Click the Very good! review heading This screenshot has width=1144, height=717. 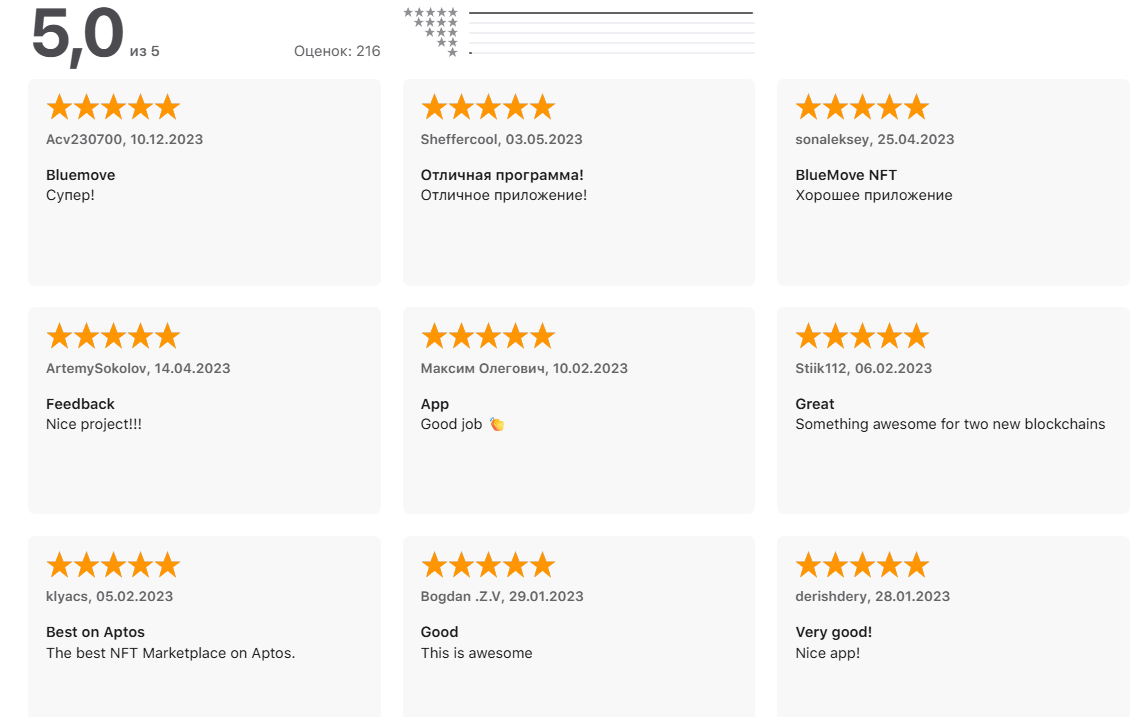pyautogui.click(x=834, y=632)
